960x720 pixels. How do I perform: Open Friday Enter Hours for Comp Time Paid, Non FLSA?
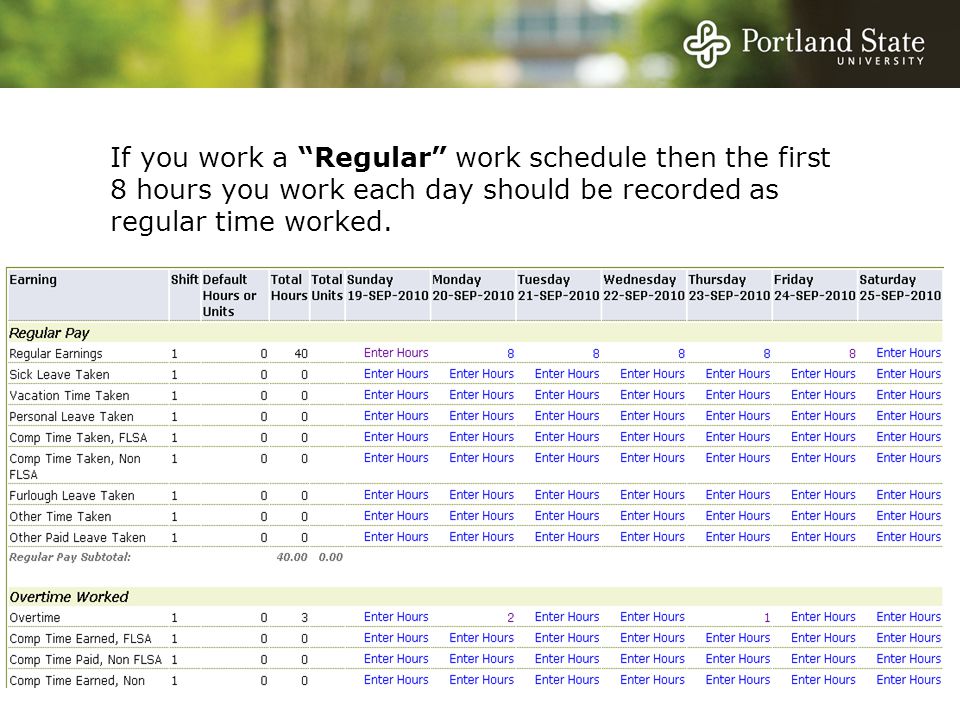click(823, 659)
